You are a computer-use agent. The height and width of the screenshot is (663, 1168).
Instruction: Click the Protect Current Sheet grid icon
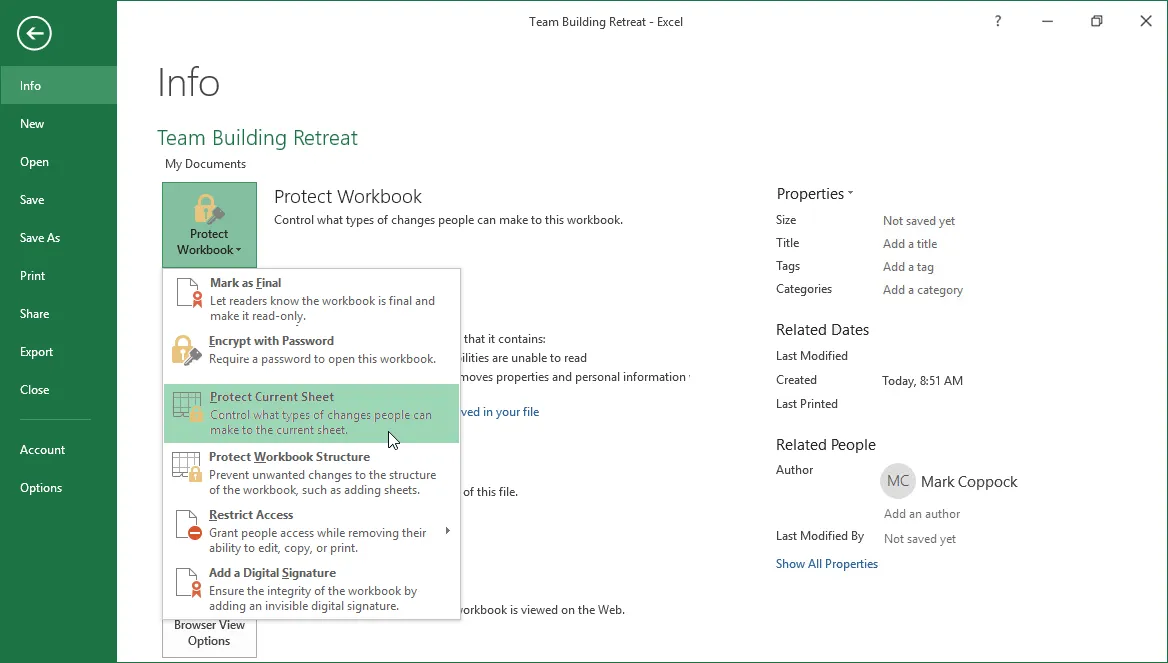(x=188, y=406)
